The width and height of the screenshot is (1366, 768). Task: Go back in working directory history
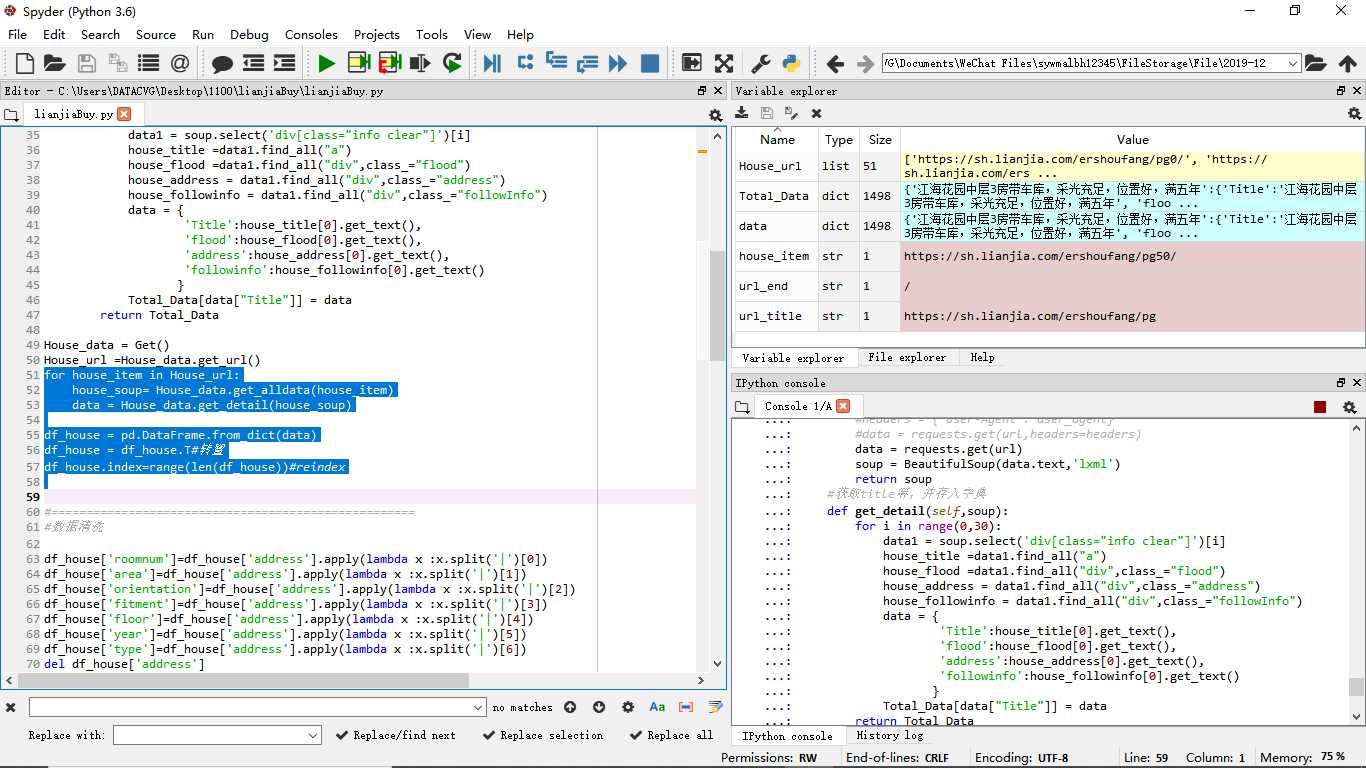point(835,64)
